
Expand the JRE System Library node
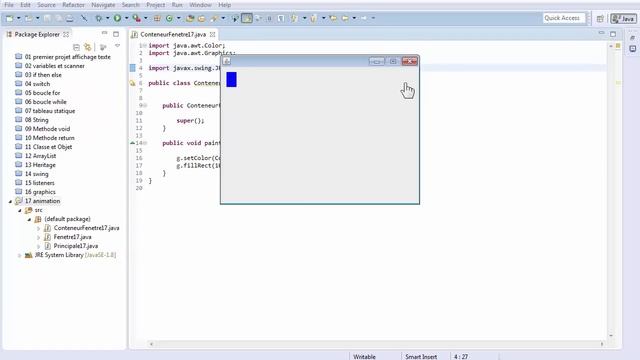coord(20,255)
